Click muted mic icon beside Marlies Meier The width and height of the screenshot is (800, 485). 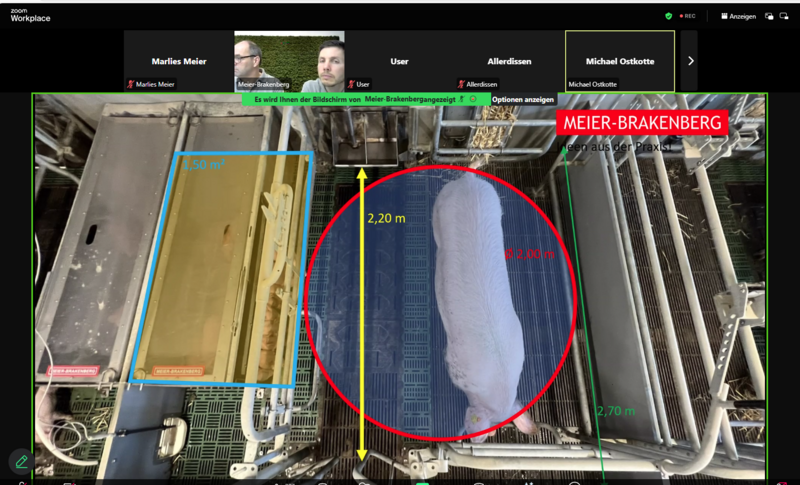[130, 85]
